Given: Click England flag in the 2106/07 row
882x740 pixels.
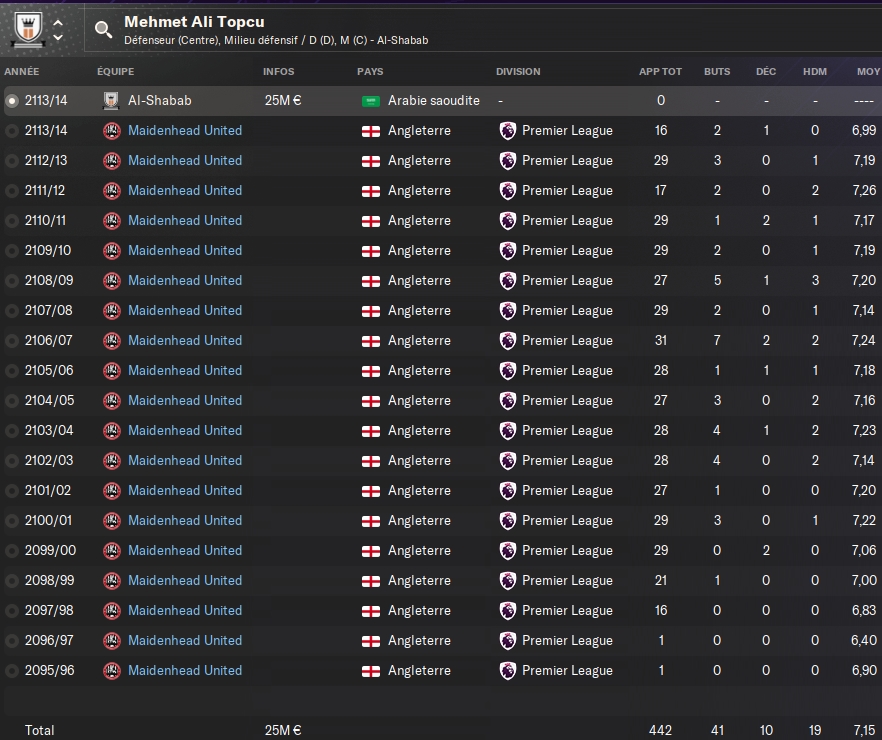Looking at the screenshot, I should 371,340.
